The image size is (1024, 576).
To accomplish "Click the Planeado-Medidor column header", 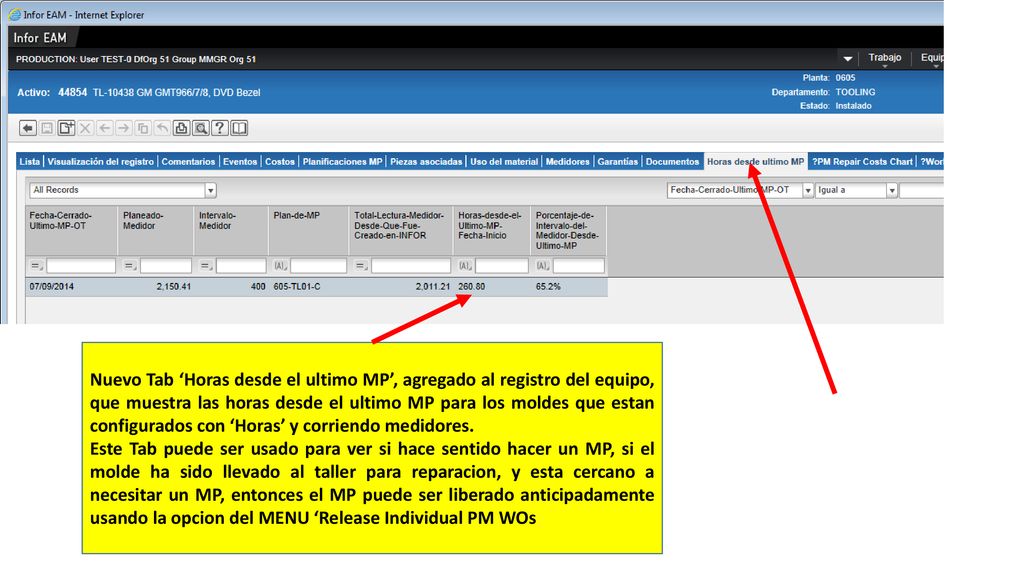I will tap(155, 230).
